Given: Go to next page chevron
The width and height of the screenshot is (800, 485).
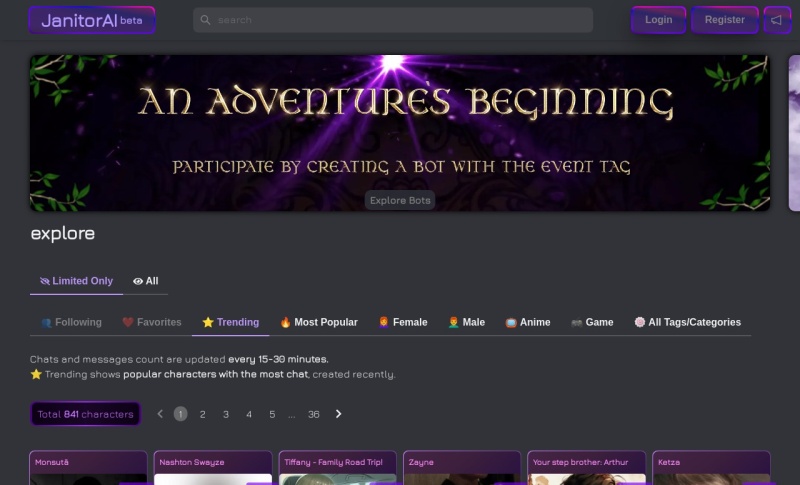Looking at the screenshot, I should [x=338, y=414].
